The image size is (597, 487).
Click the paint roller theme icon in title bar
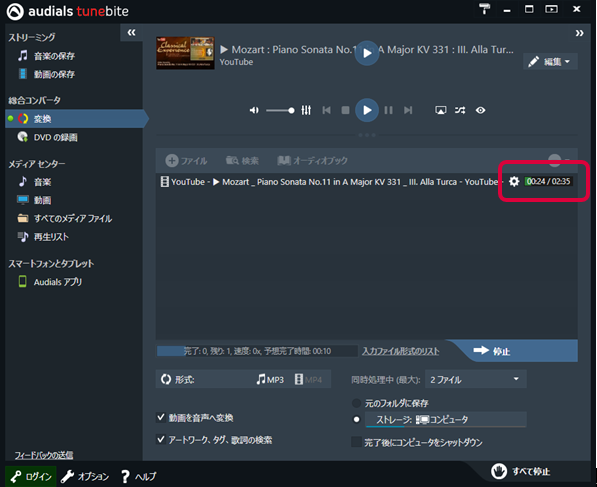pyautogui.click(x=484, y=9)
